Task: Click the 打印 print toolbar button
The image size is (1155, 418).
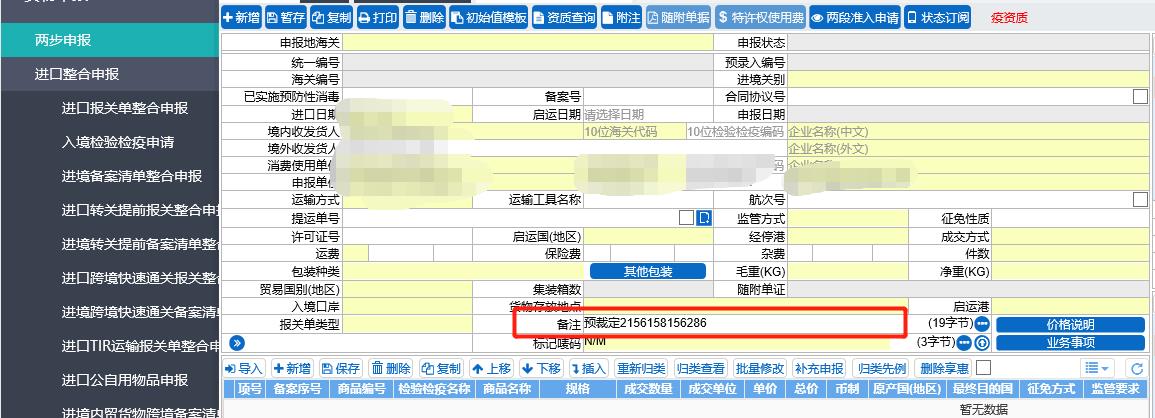Action: [378, 18]
